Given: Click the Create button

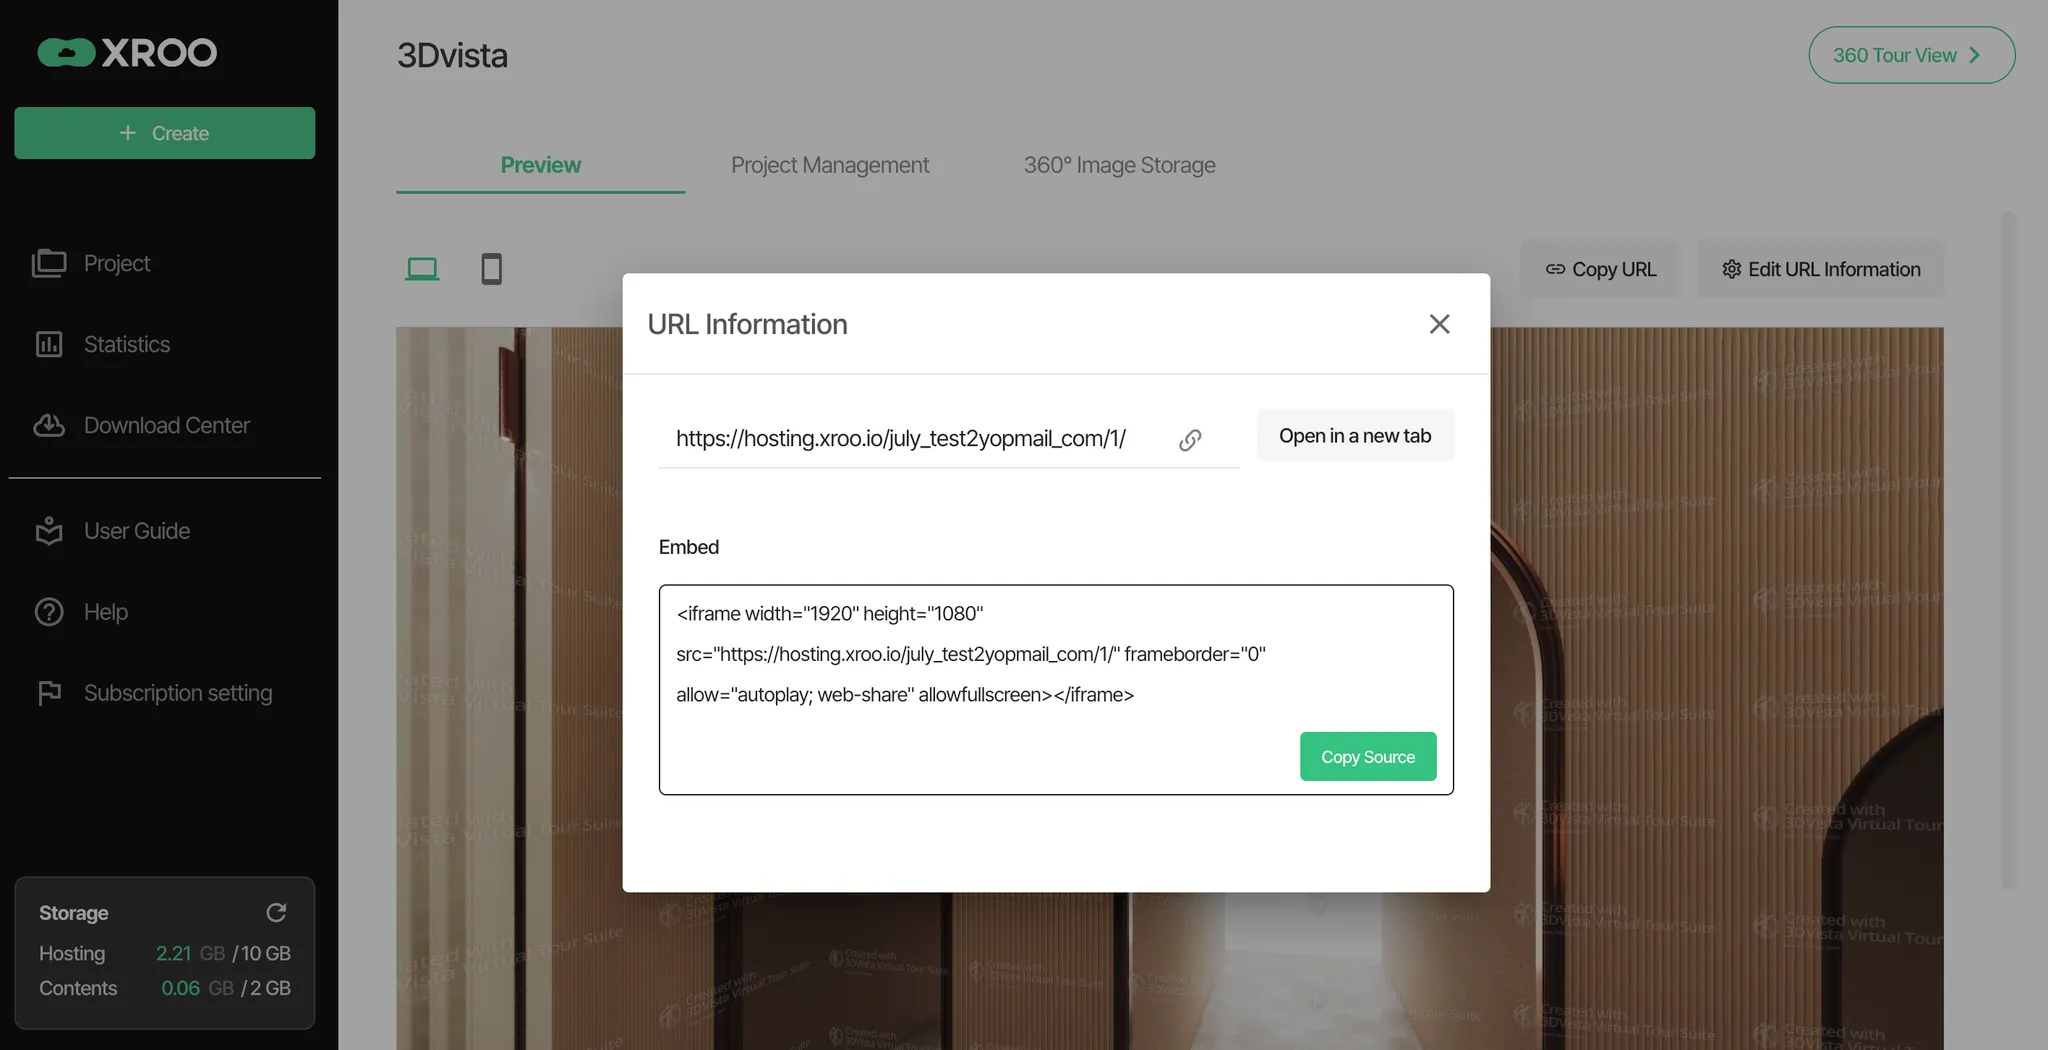Looking at the screenshot, I should (165, 133).
